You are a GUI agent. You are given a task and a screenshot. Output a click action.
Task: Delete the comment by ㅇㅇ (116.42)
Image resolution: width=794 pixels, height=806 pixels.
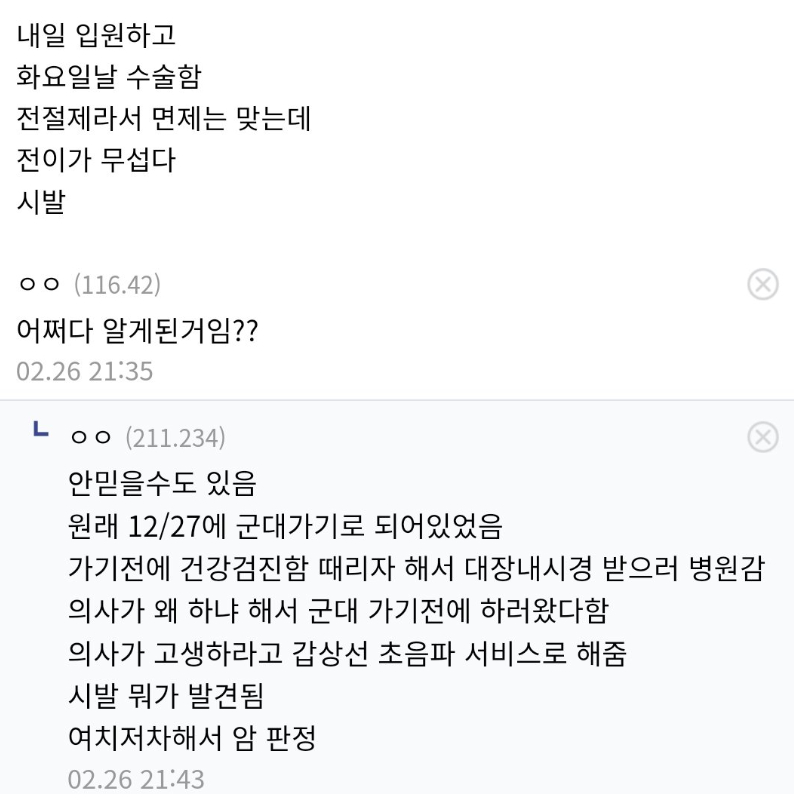764,285
